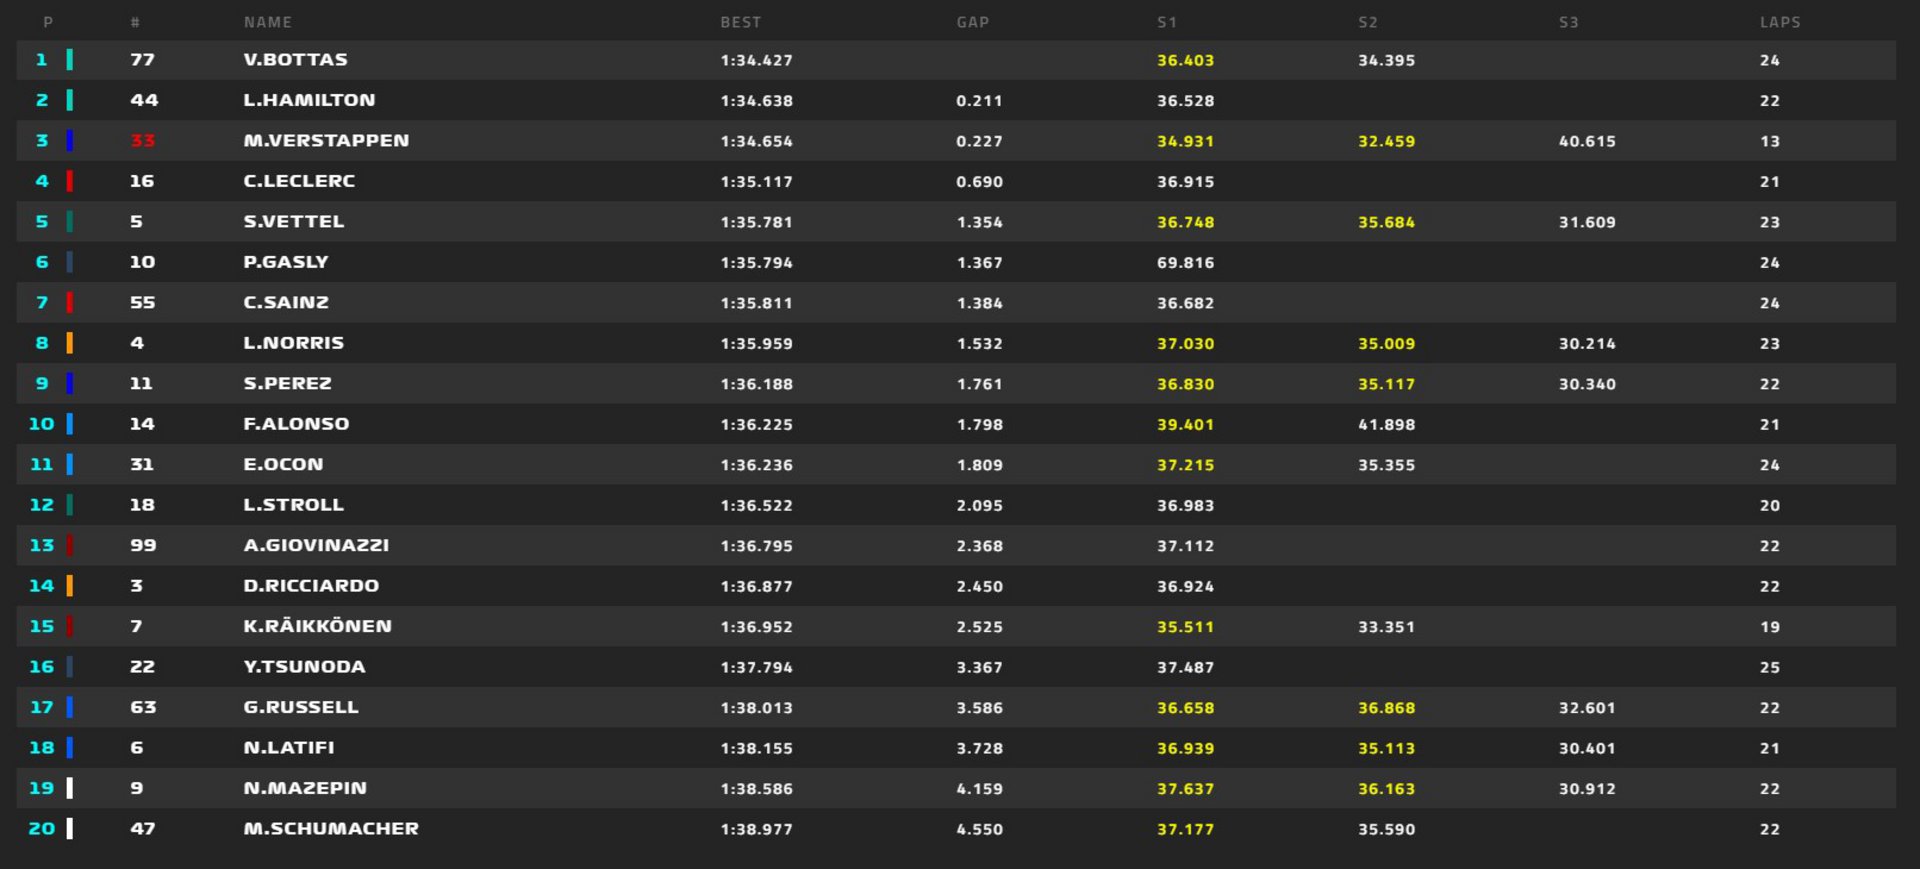Click Leclerc's red team color bar
1920x869 pixels.
tap(70, 181)
